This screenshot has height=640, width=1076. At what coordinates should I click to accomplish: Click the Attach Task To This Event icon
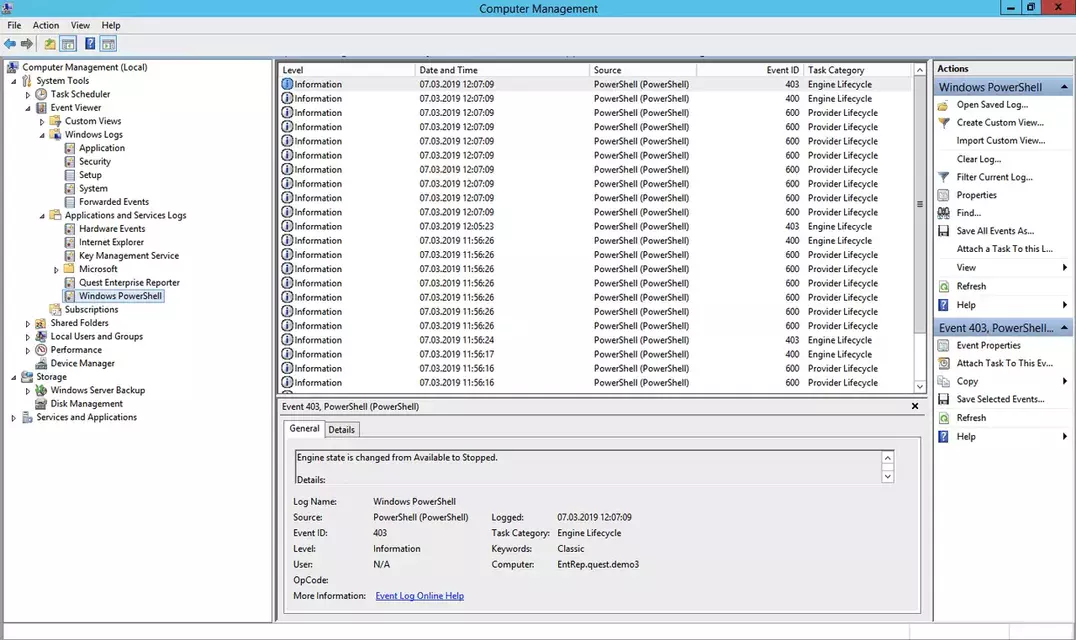(x=944, y=364)
